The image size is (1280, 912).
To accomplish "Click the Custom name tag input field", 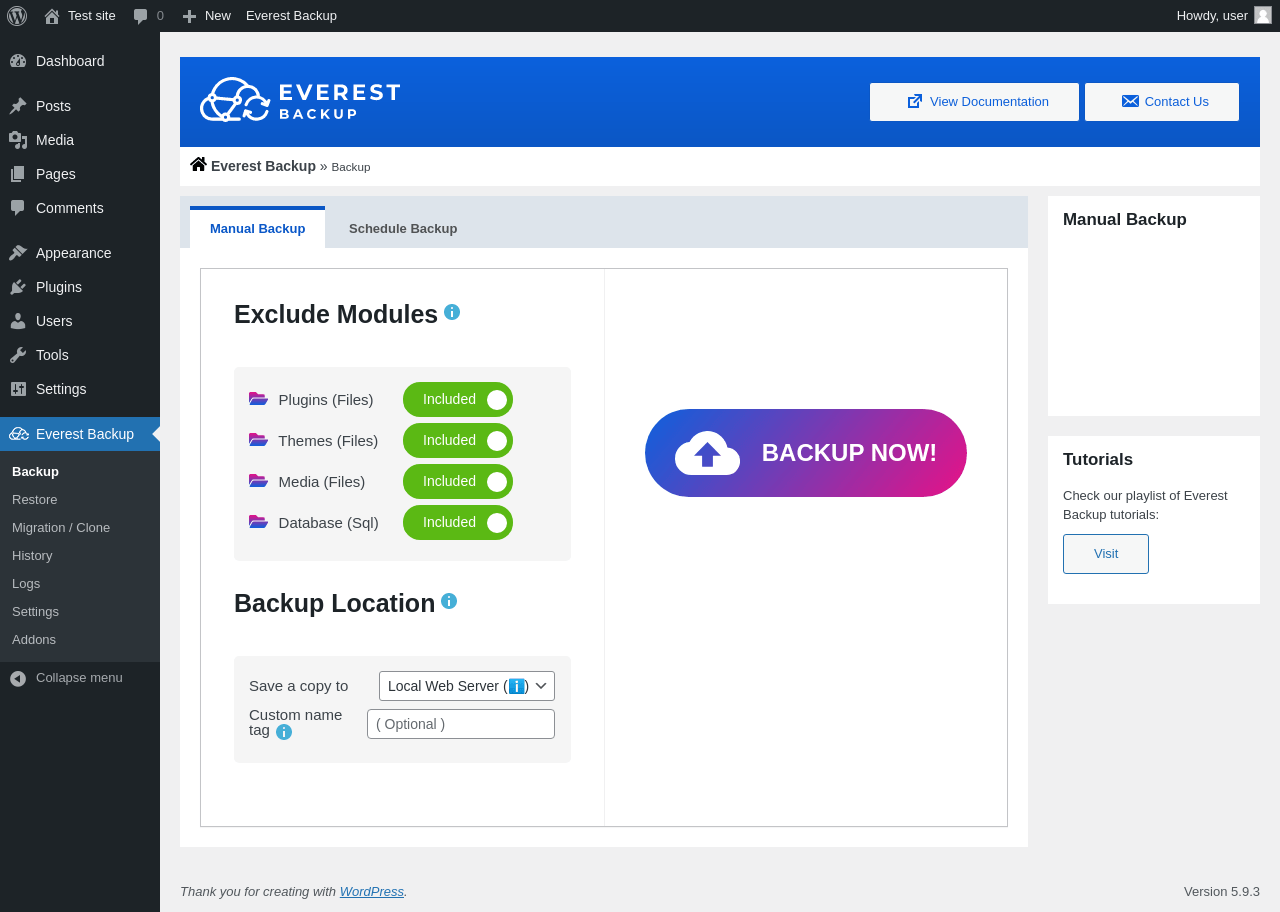I will pyautogui.click(x=461, y=724).
